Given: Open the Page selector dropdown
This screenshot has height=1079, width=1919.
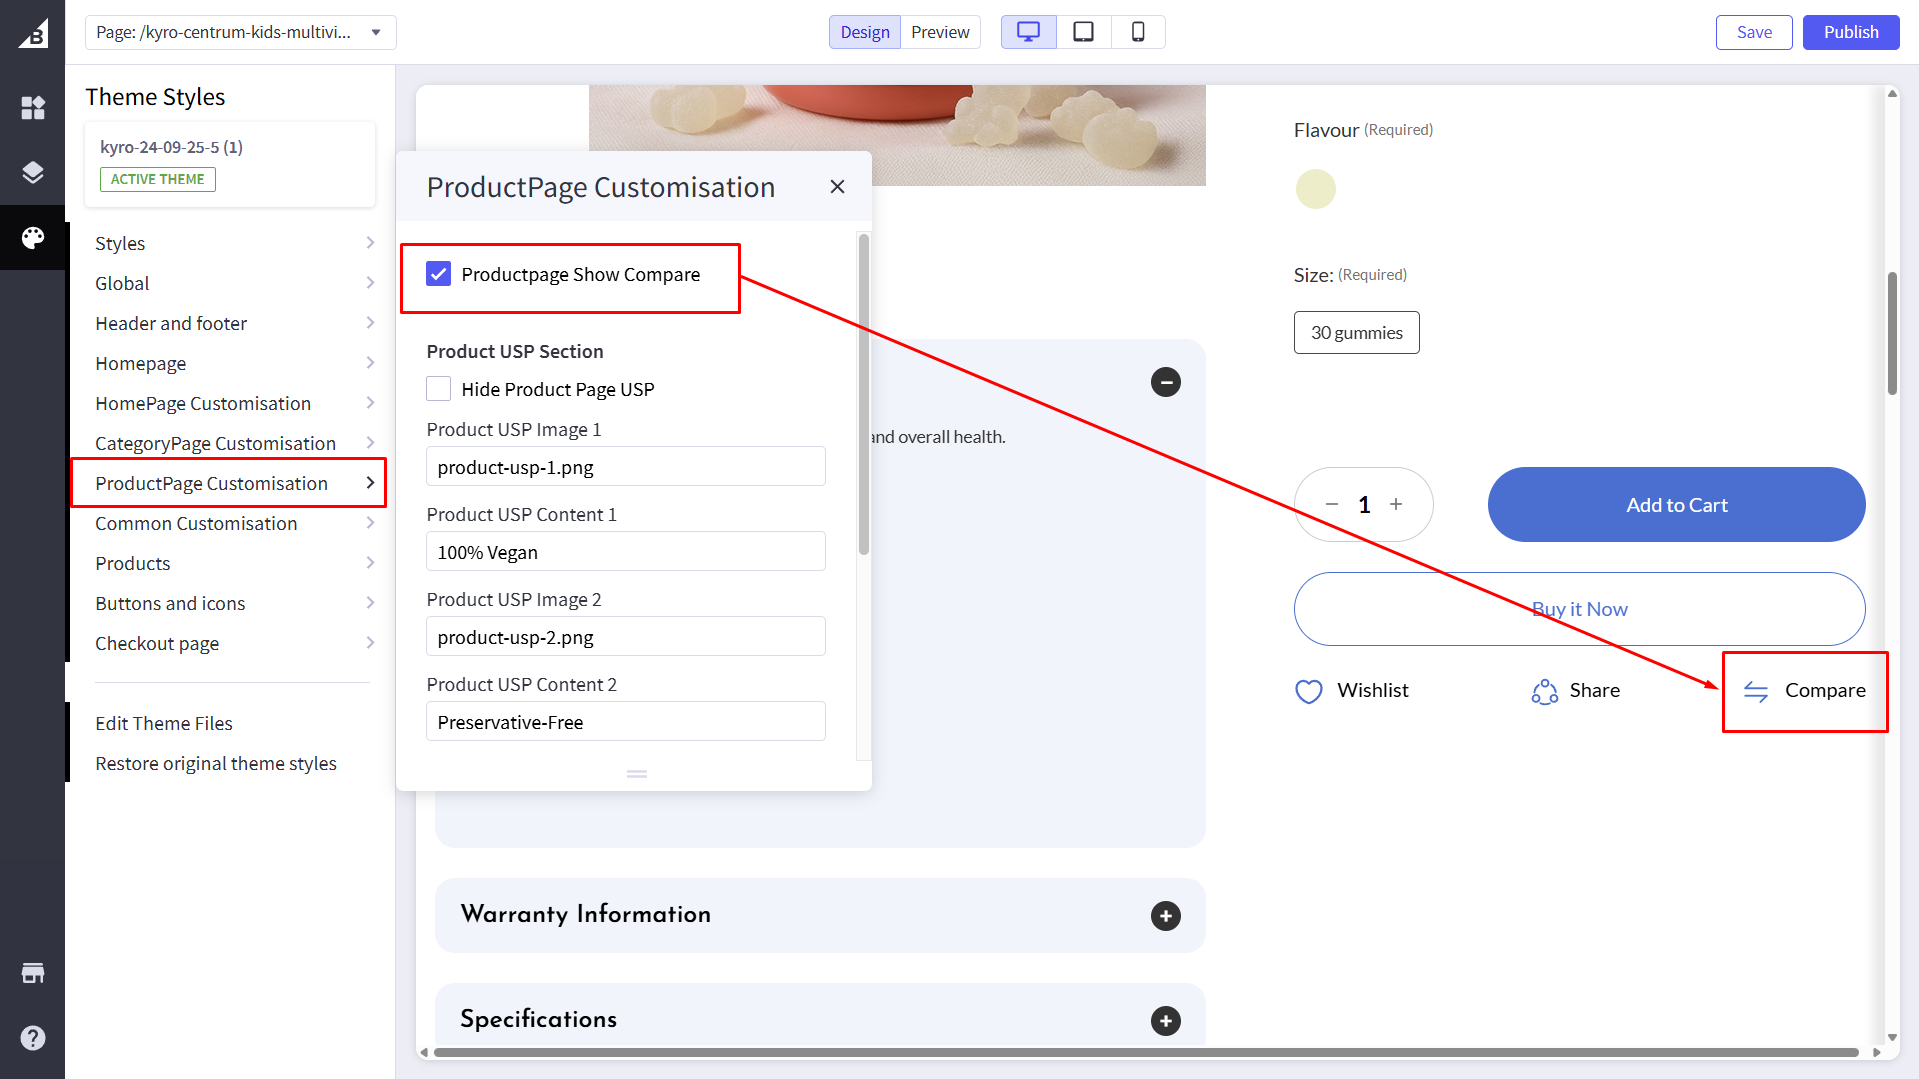Looking at the screenshot, I should (240, 32).
